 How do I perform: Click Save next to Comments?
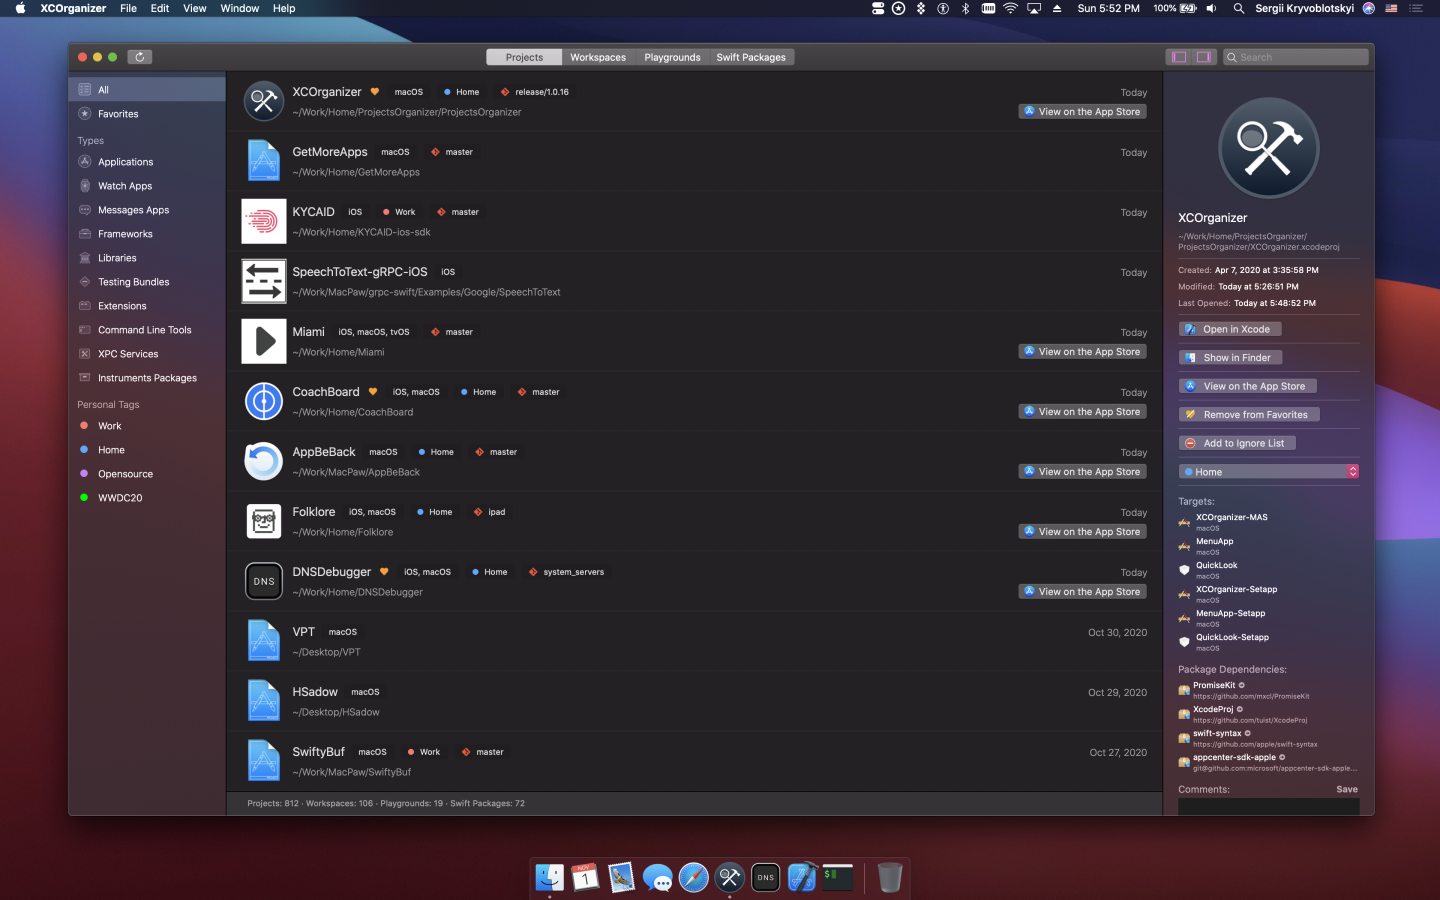point(1347,790)
